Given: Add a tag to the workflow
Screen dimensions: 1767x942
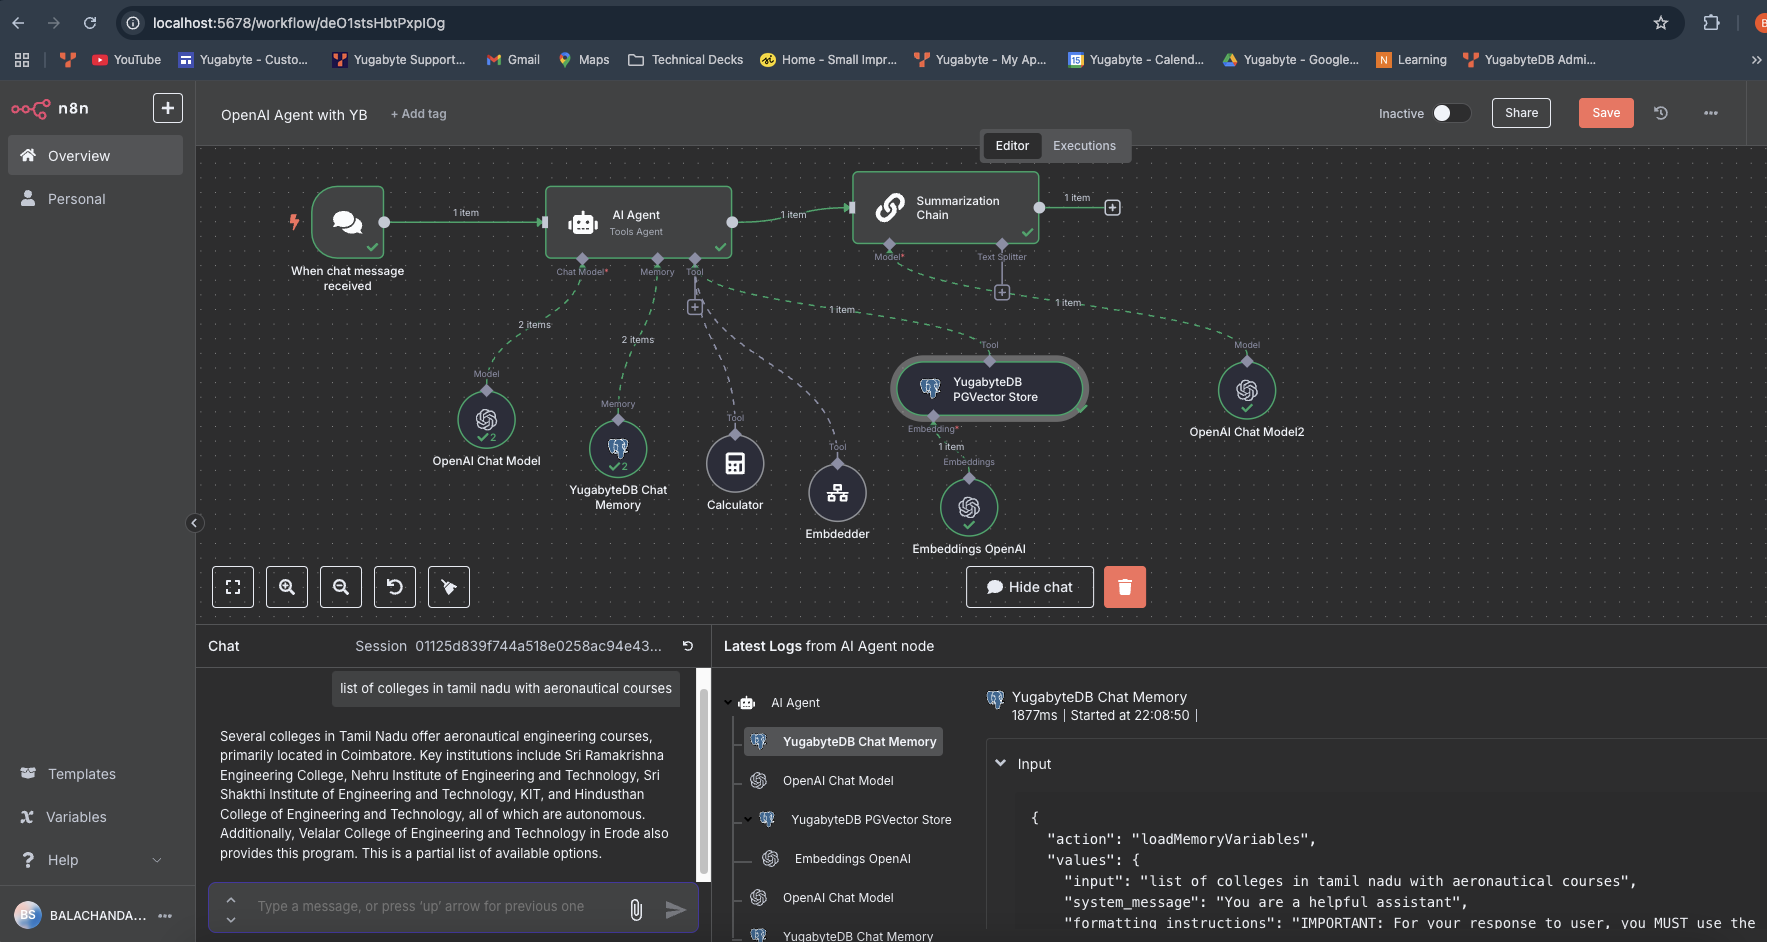Looking at the screenshot, I should pos(419,114).
